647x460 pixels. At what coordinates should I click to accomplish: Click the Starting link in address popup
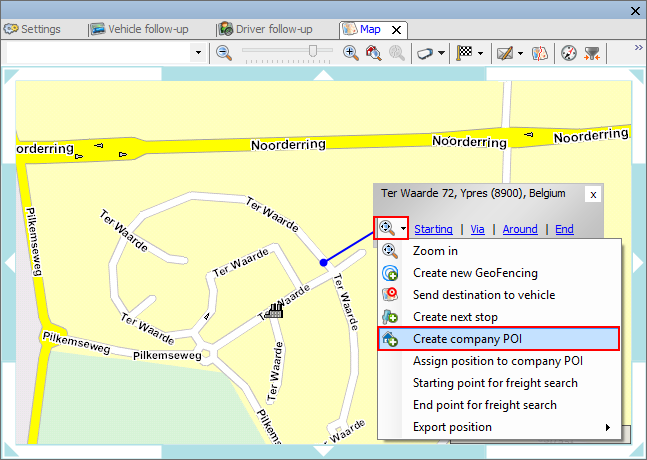433,229
